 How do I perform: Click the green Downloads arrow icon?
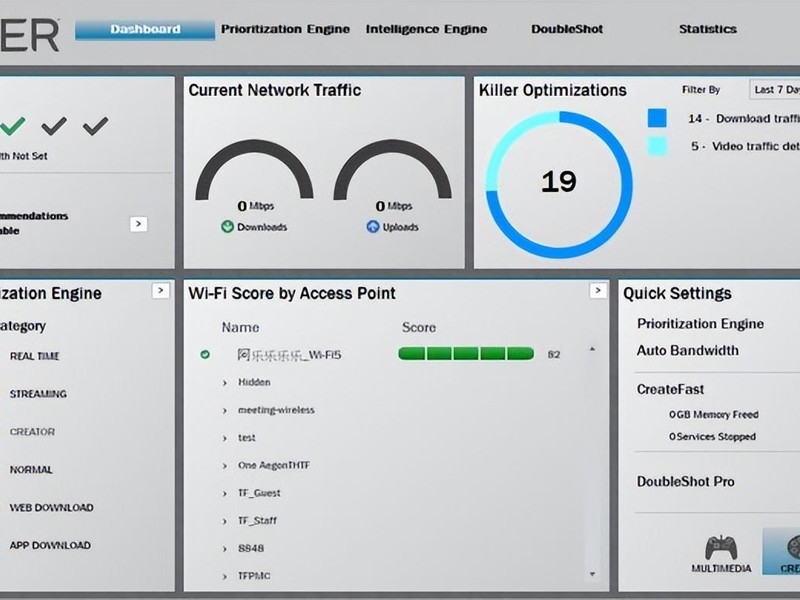click(227, 227)
